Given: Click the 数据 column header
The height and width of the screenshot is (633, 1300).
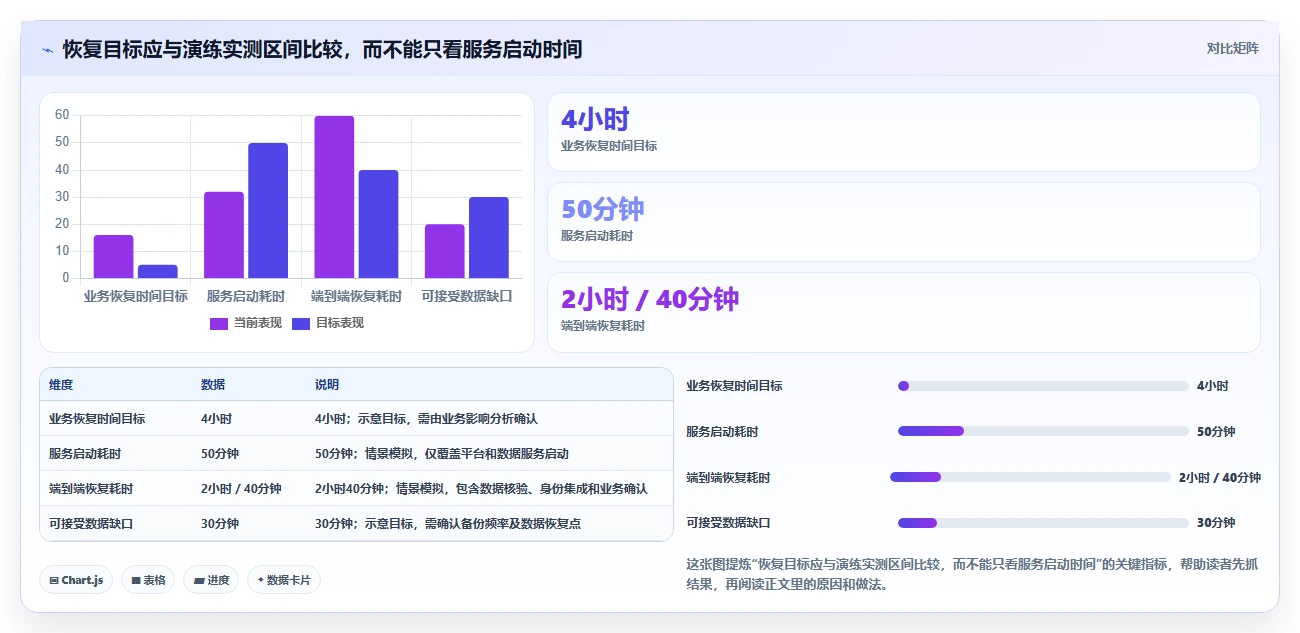Looking at the screenshot, I should point(213,385).
